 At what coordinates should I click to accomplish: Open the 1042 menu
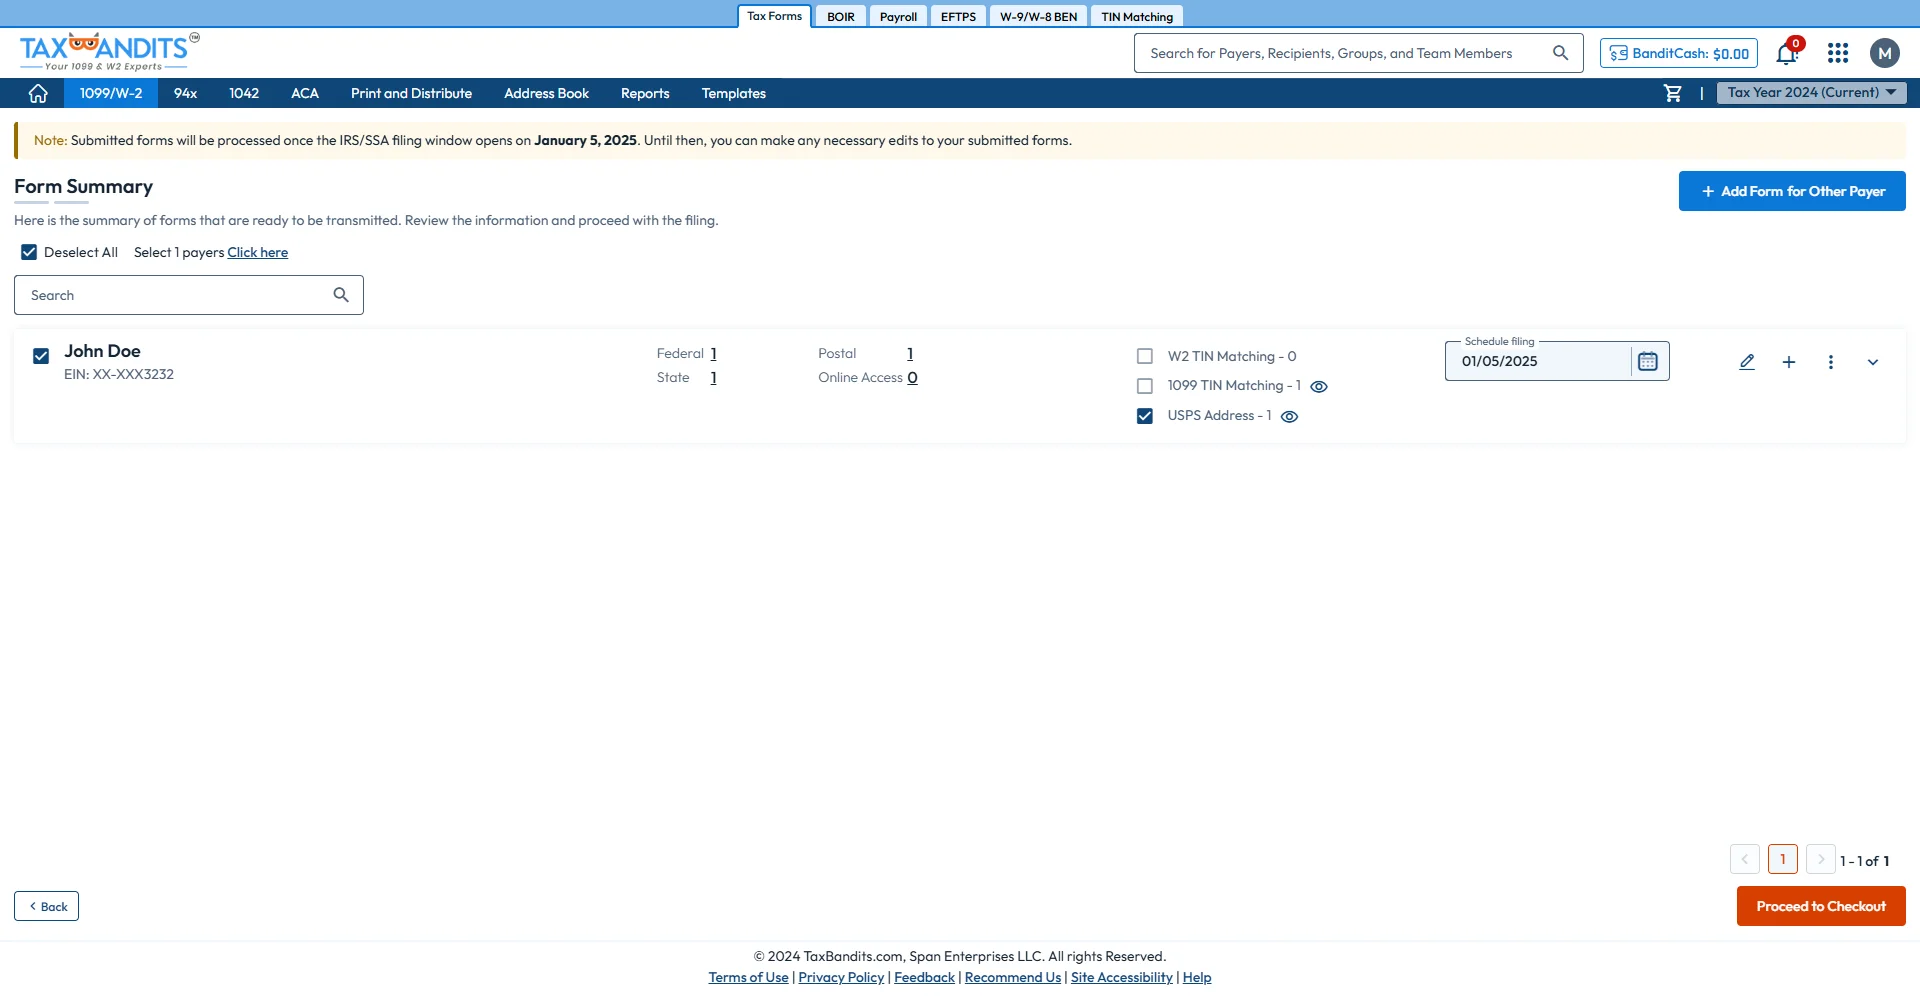[244, 93]
